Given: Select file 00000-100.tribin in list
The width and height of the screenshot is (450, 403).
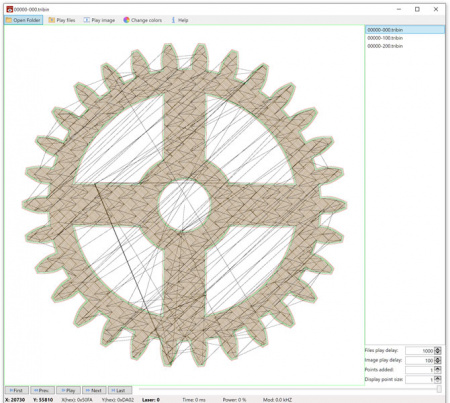Looking at the screenshot, I should 405,38.
